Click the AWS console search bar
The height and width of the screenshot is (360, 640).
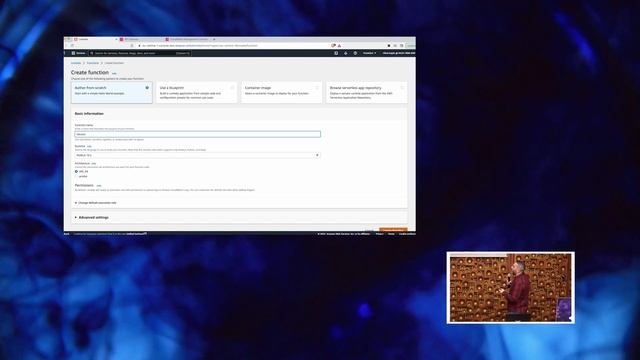click(x=140, y=53)
